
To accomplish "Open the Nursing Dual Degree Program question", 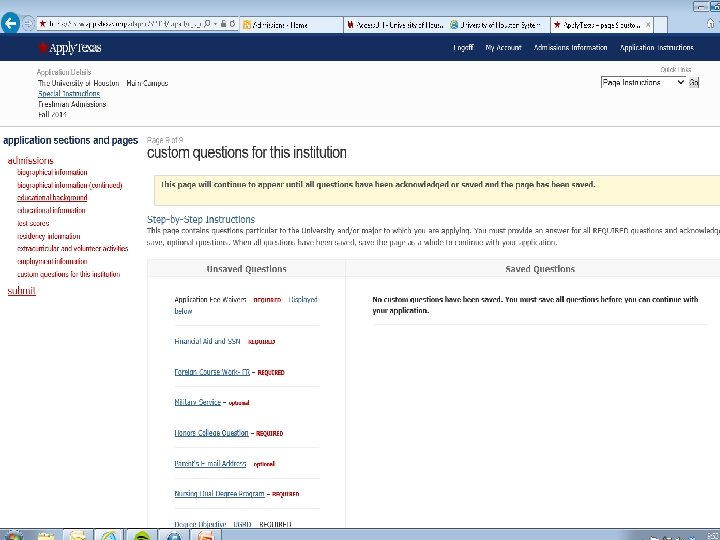I will pyautogui.click(x=219, y=494).
